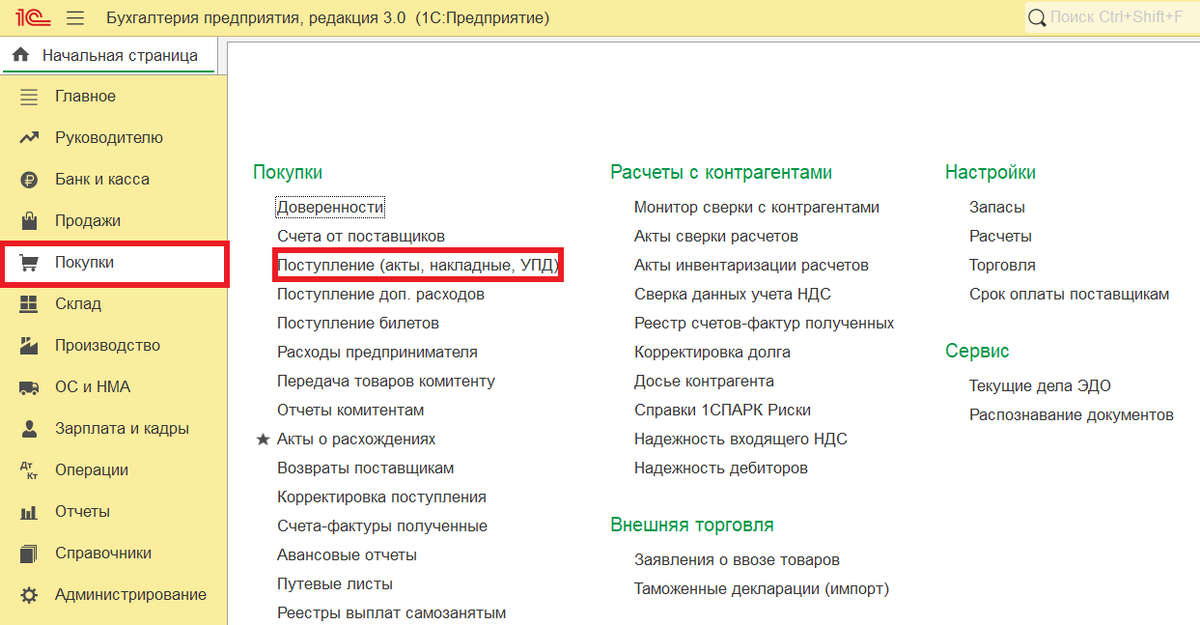Open Счета-фактуры полученные

[x=382, y=526]
